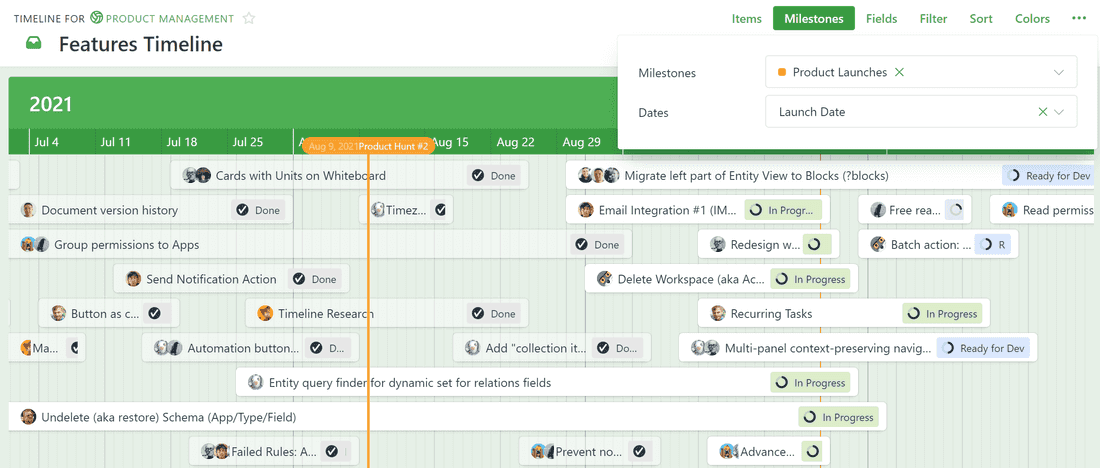Open the Filter menu
The width and height of the screenshot is (1100, 468).
(x=933, y=19)
